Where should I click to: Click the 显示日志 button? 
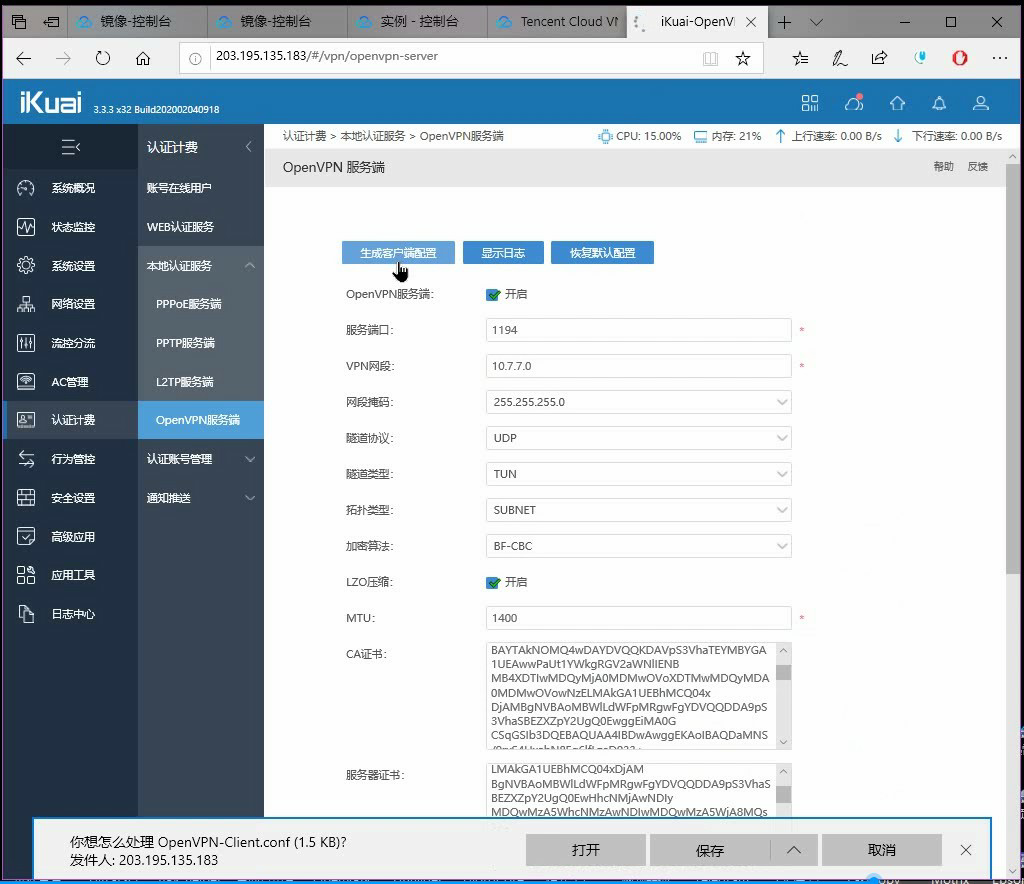click(x=502, y=253)
